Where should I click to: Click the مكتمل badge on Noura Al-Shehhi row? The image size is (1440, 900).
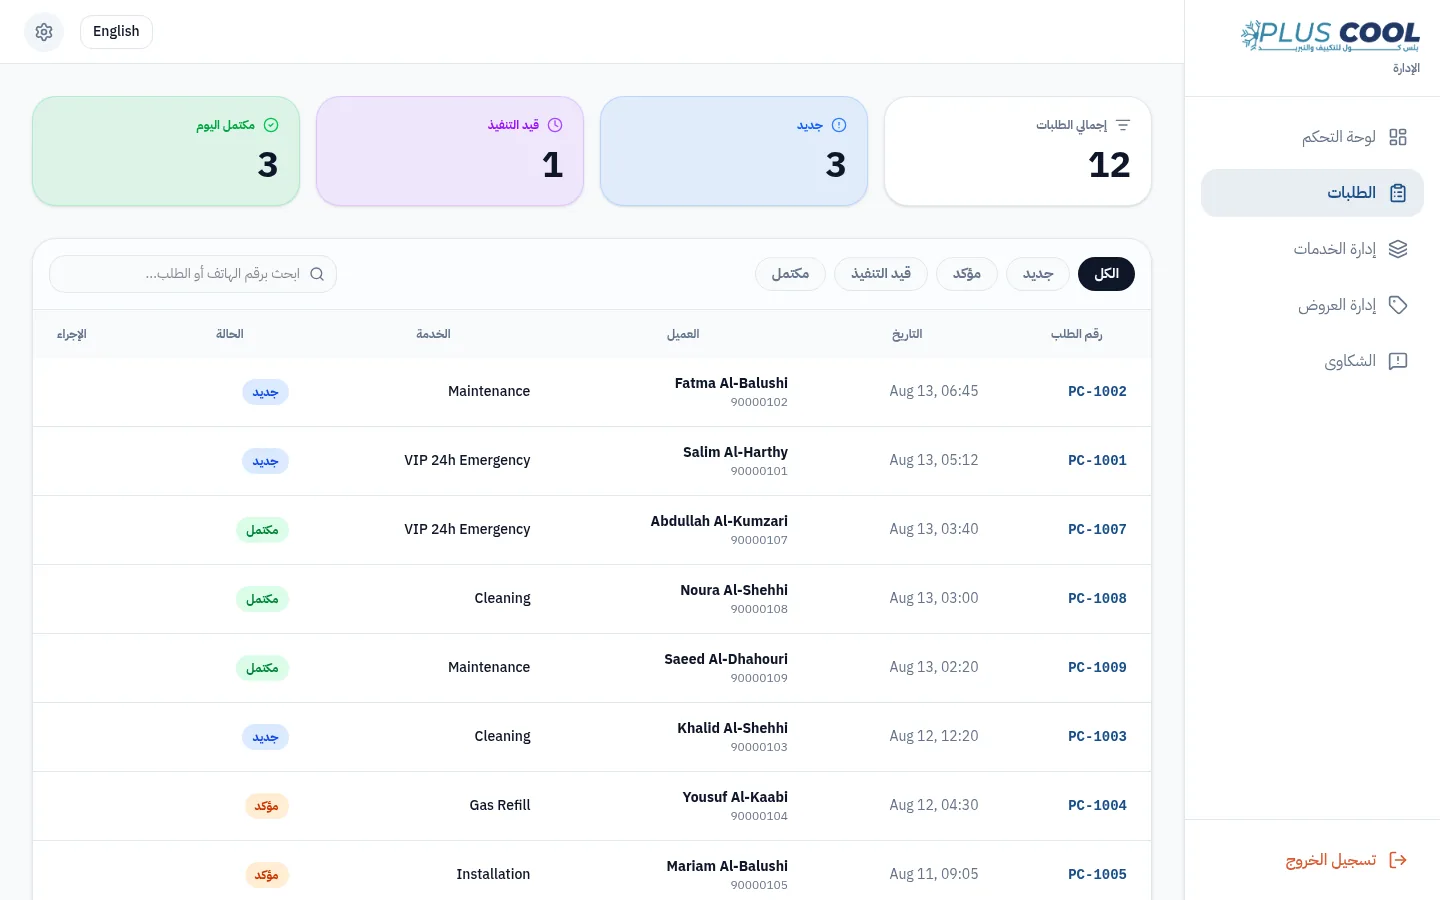click(262, 599)
